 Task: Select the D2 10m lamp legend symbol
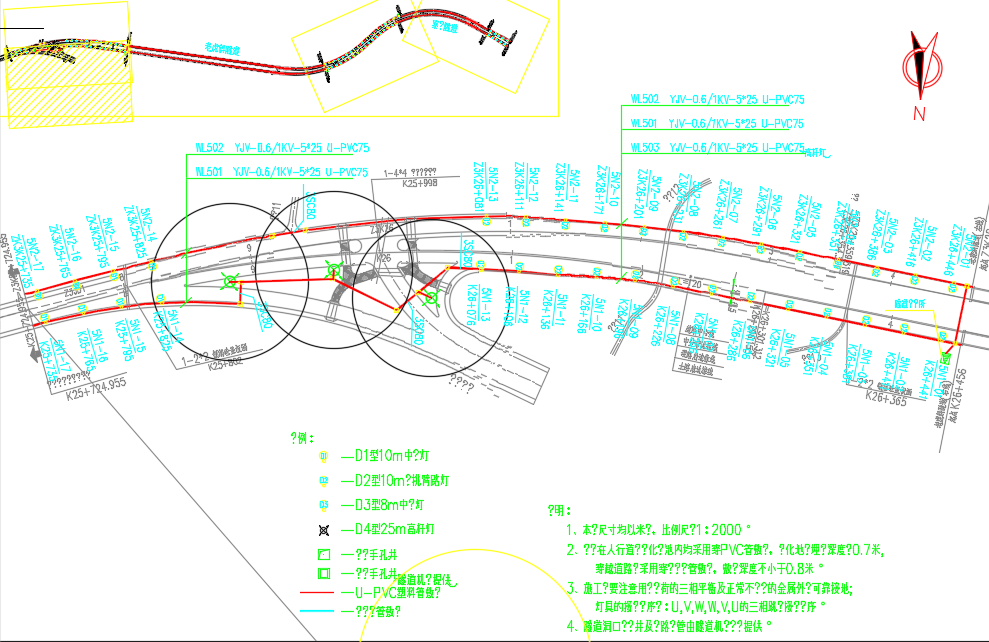coord(323,481)
